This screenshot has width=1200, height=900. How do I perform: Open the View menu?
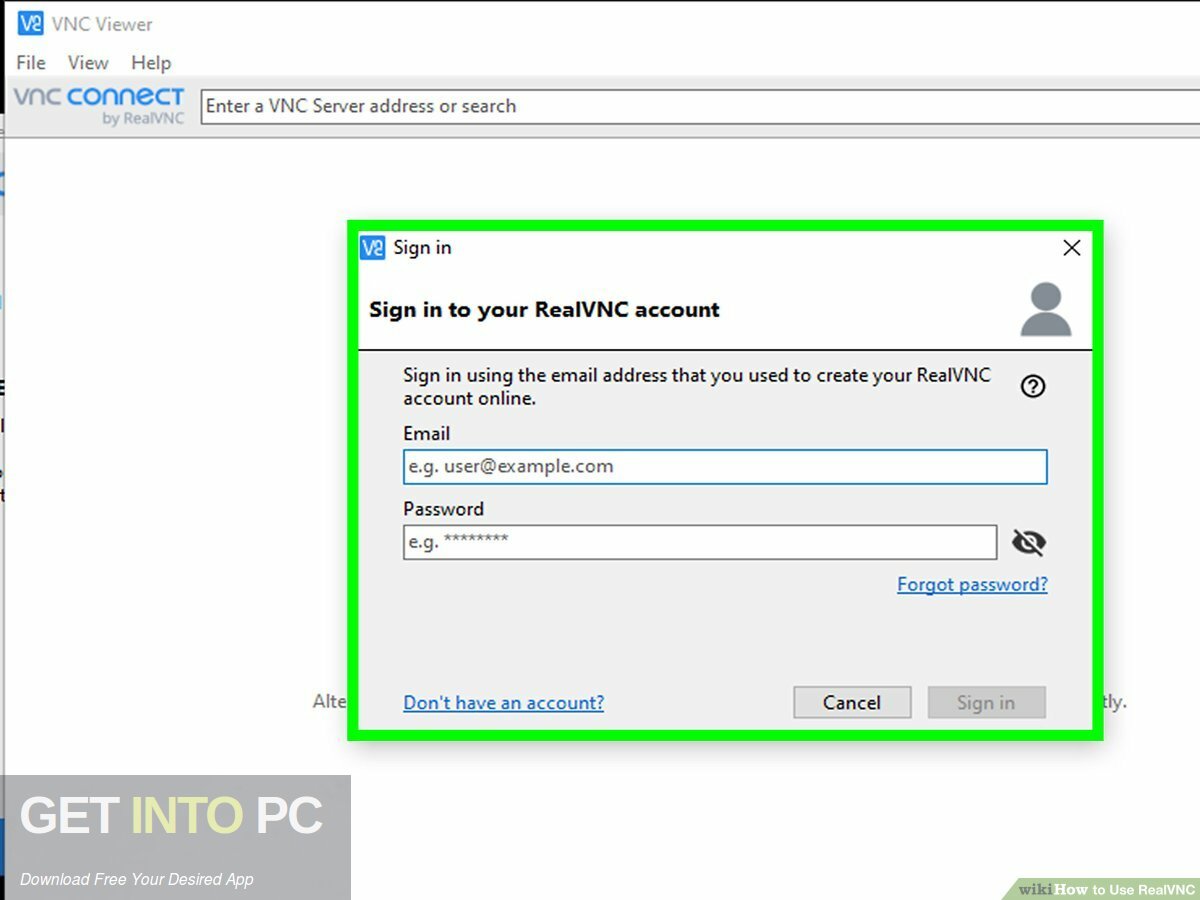click(88, 63)
